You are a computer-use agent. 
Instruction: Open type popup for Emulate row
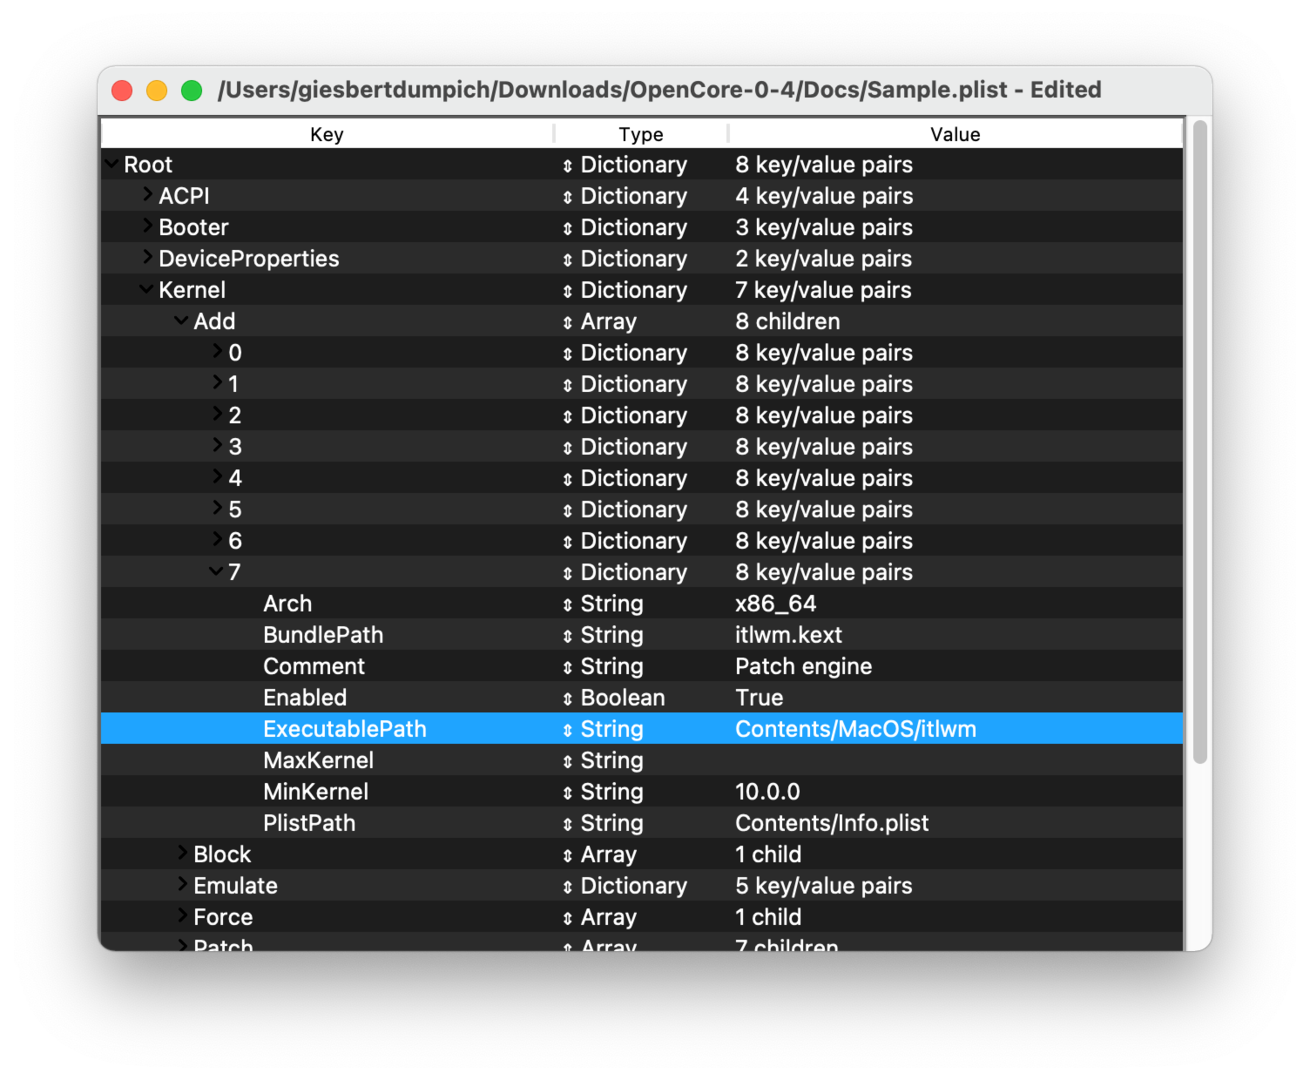pyautogui.click(x=567, y=887)
